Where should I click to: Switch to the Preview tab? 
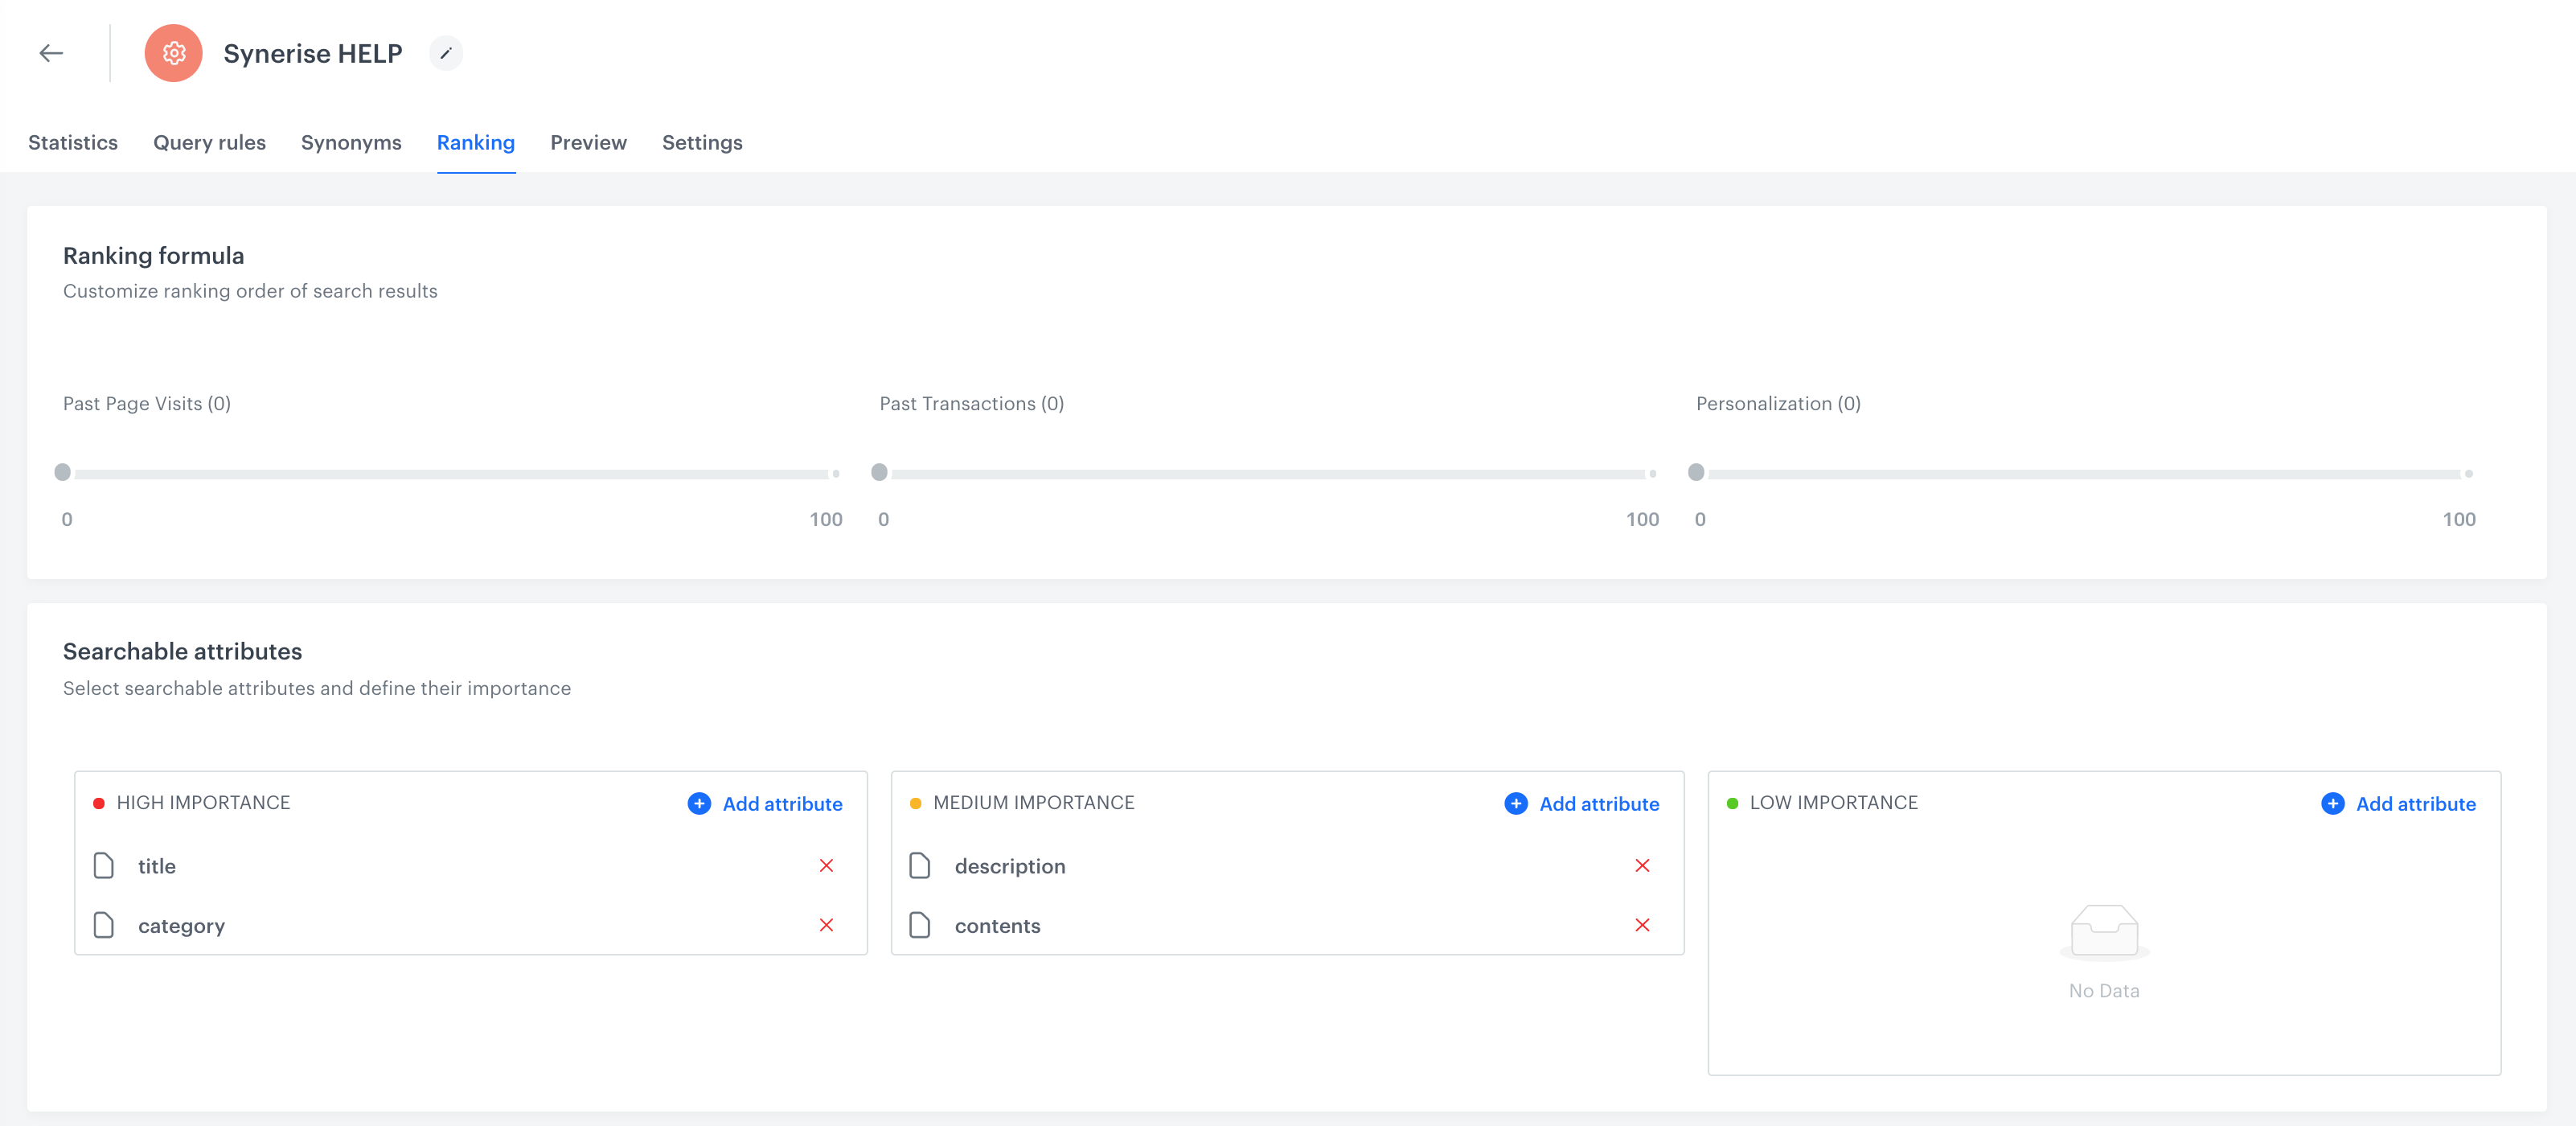(589, 142)
